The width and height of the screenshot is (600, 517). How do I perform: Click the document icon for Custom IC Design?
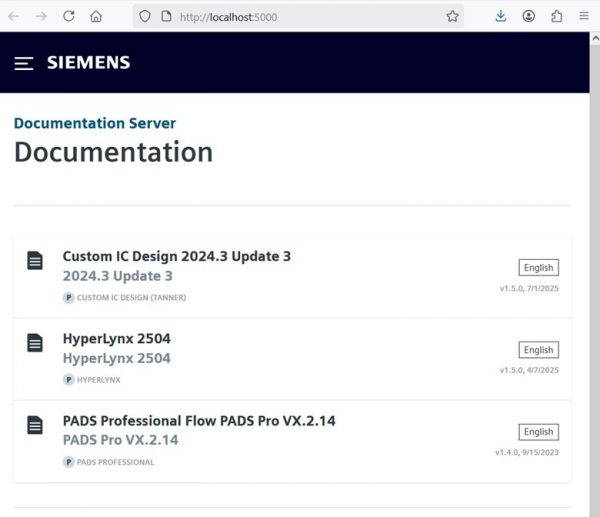click(35, 261)
